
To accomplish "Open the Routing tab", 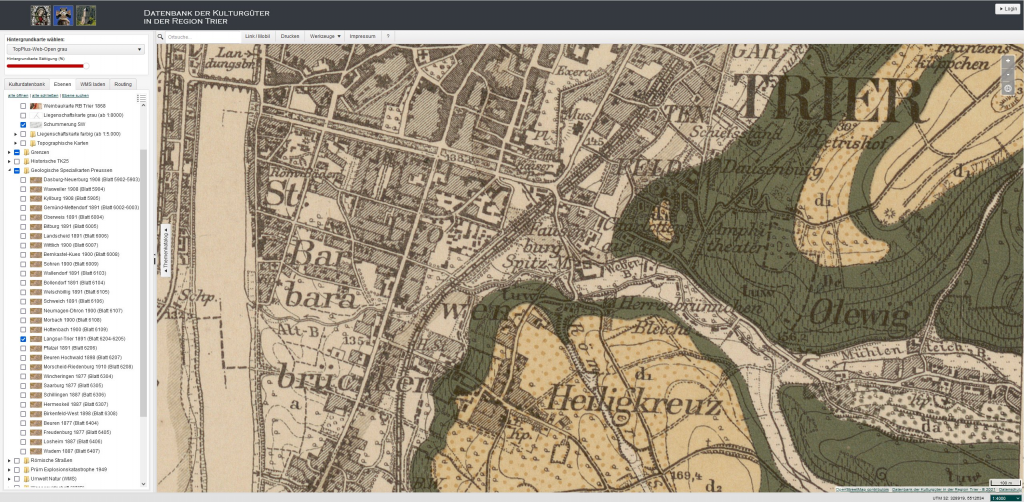I will (x=123, y=84).
